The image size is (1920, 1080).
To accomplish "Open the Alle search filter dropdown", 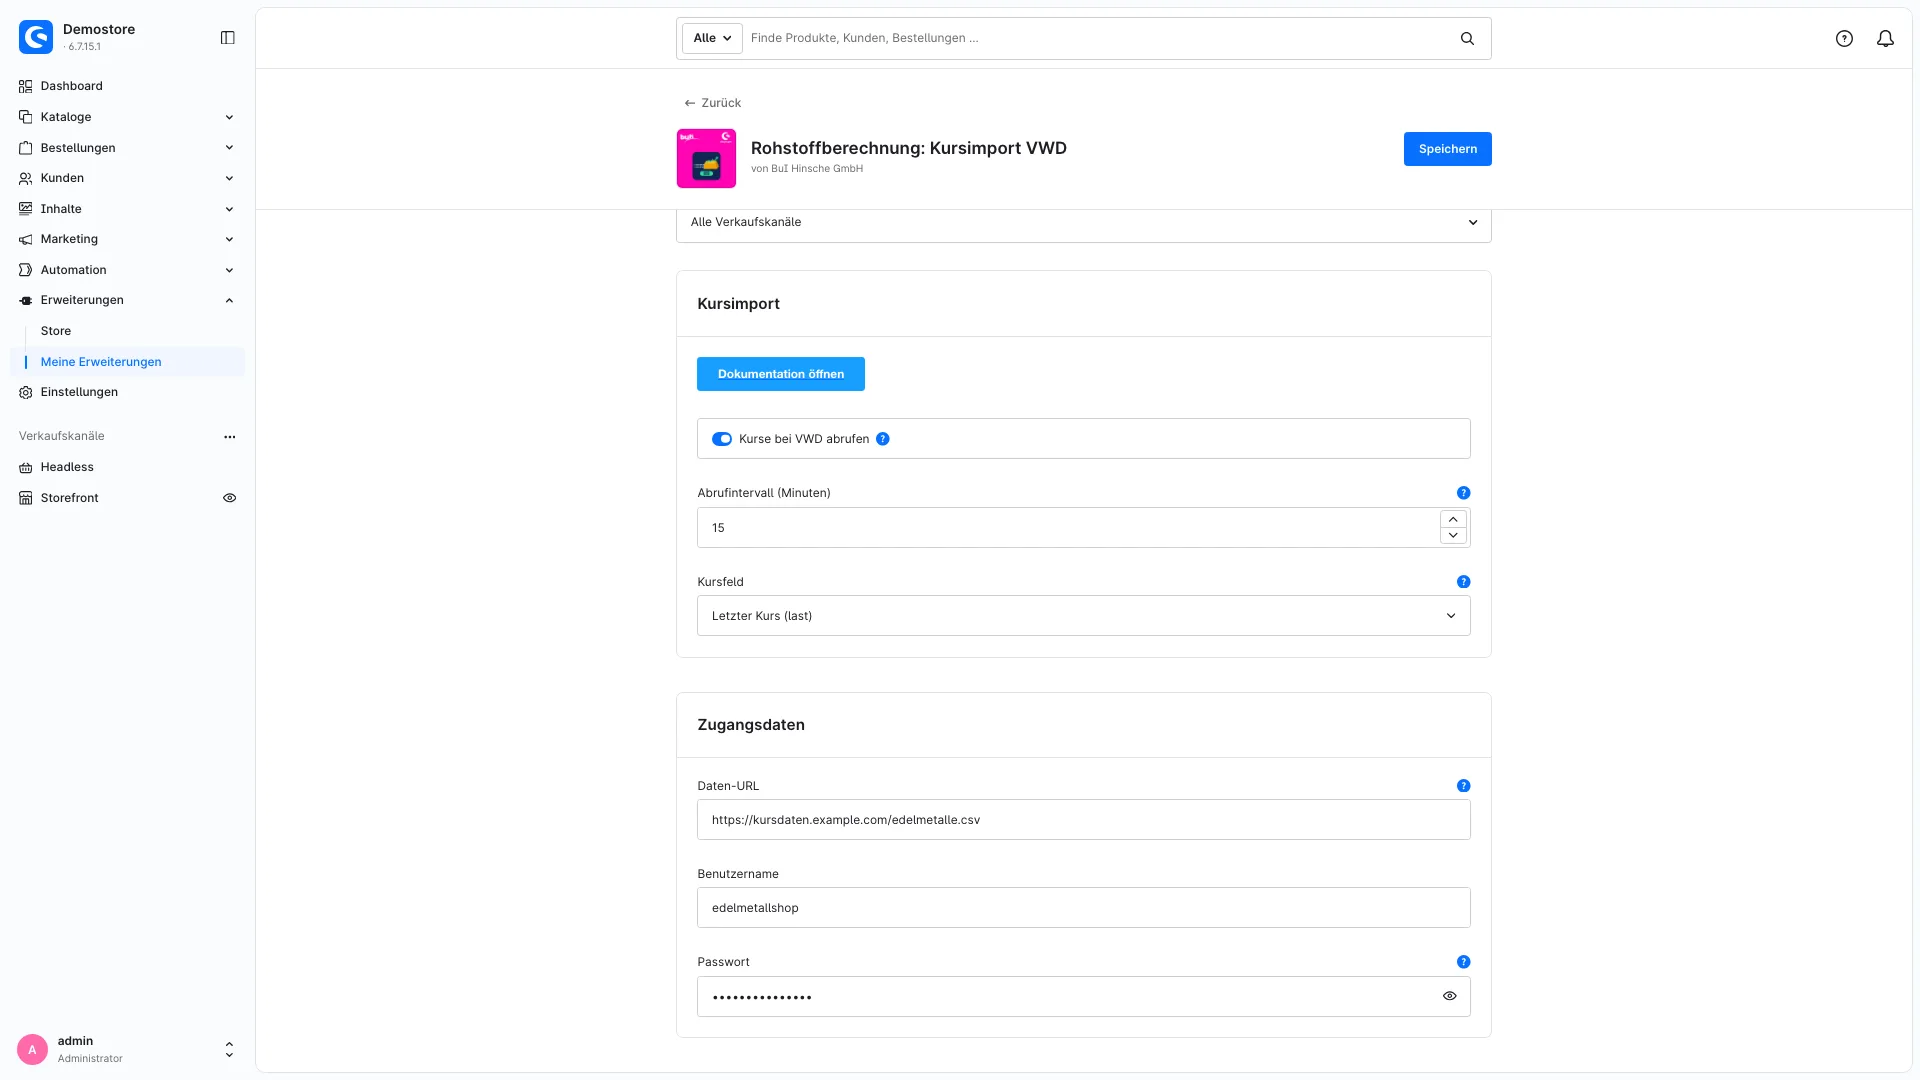I will click(712, 38).
